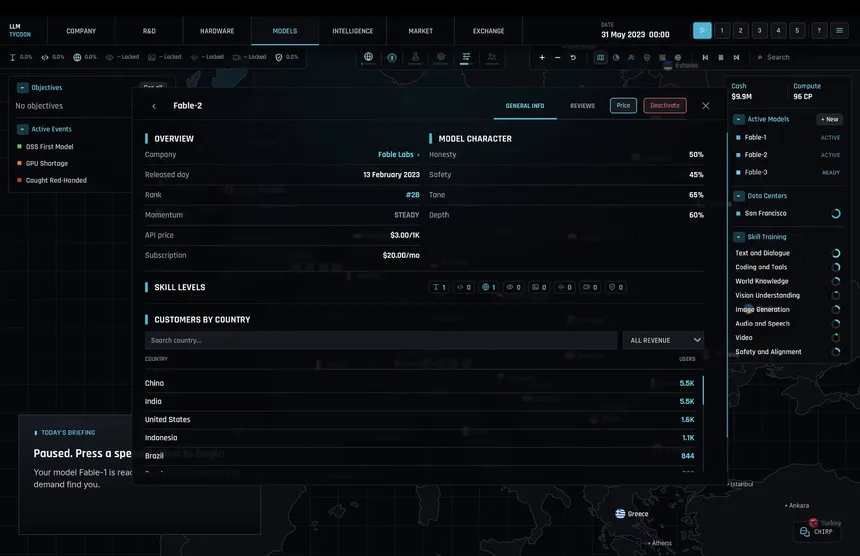860x556 pixels.
Task: Set game speed to 5
Action: point(797,31)
